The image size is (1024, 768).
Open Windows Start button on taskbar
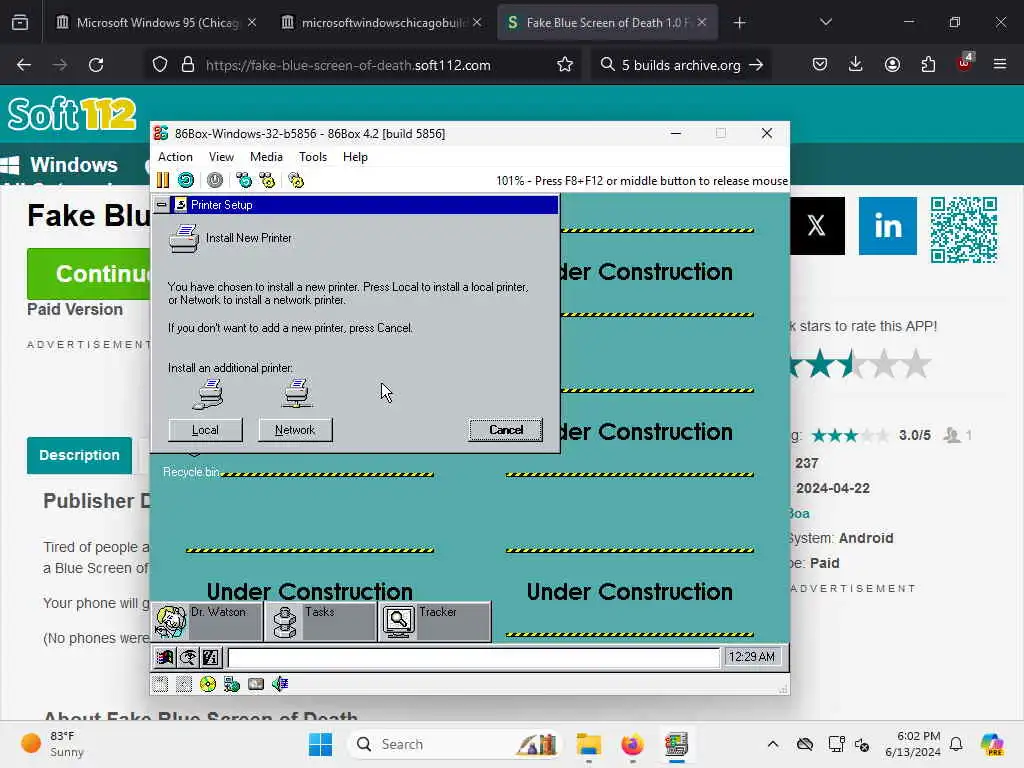pyautogui.click(x=320, y=744)
